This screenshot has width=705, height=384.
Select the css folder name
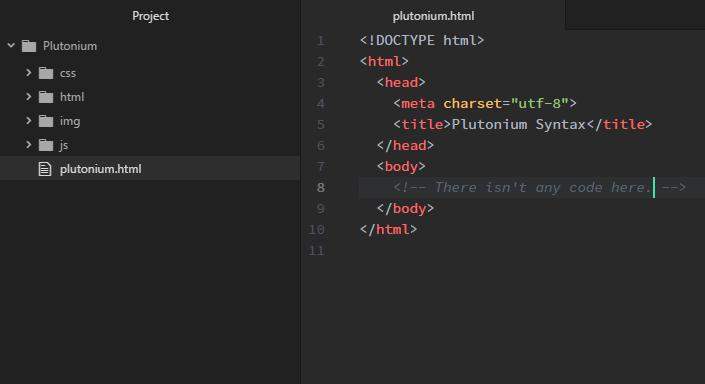pyautogui.click(x=68, y=73)
